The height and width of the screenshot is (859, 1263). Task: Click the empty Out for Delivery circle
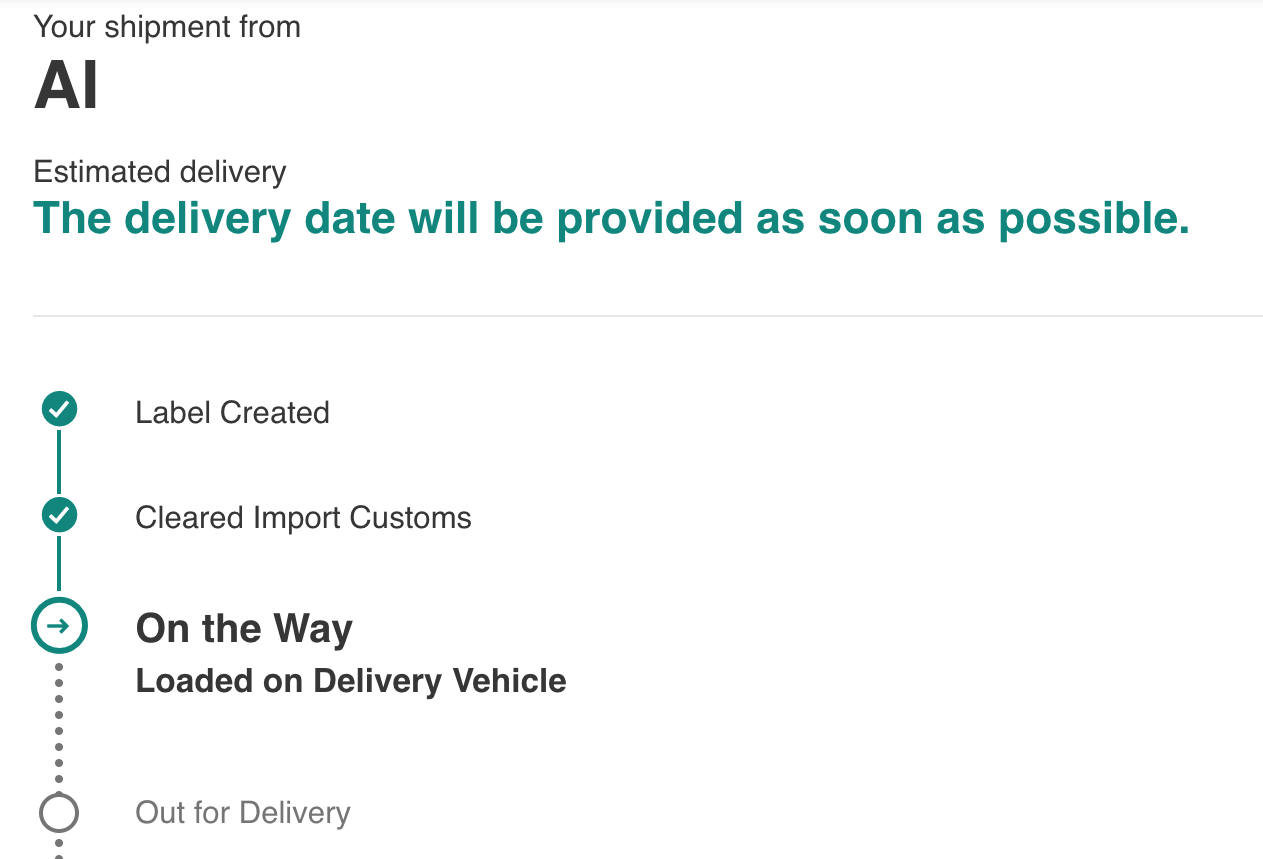click(x=59, y=813)
